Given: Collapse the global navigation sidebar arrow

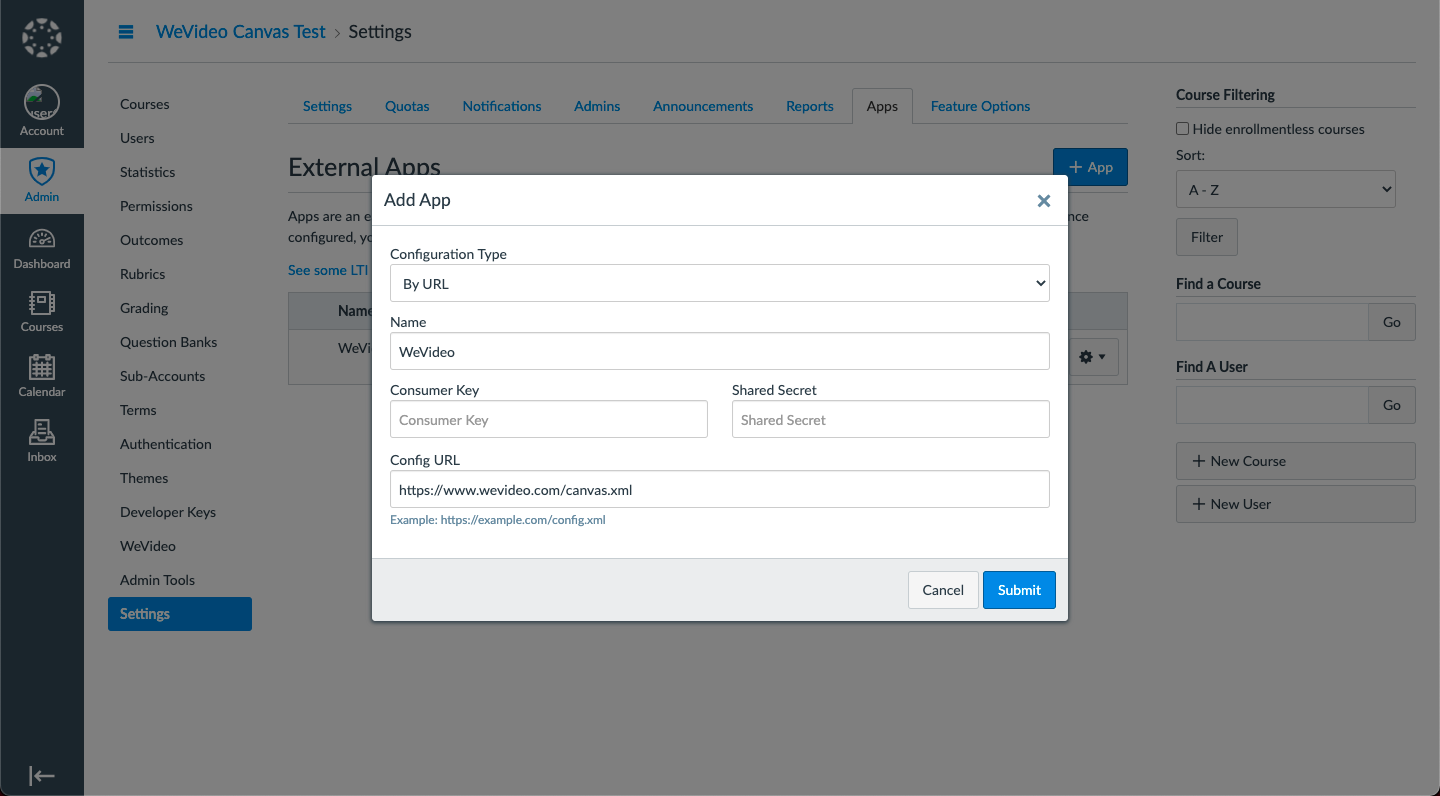Looking at the screenshot, I should (x=42, y=775).
